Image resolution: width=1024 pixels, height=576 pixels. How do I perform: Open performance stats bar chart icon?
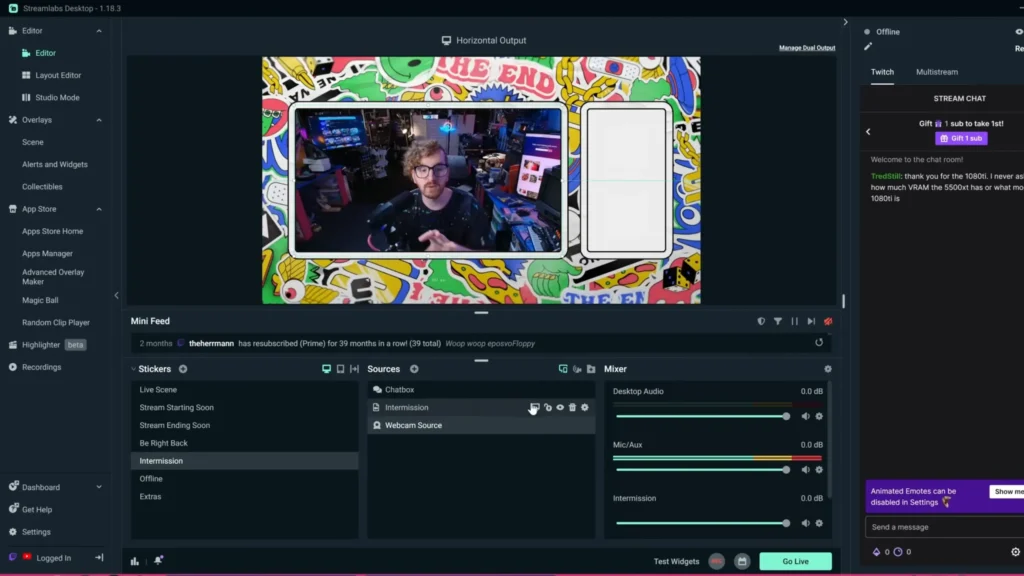135,561
